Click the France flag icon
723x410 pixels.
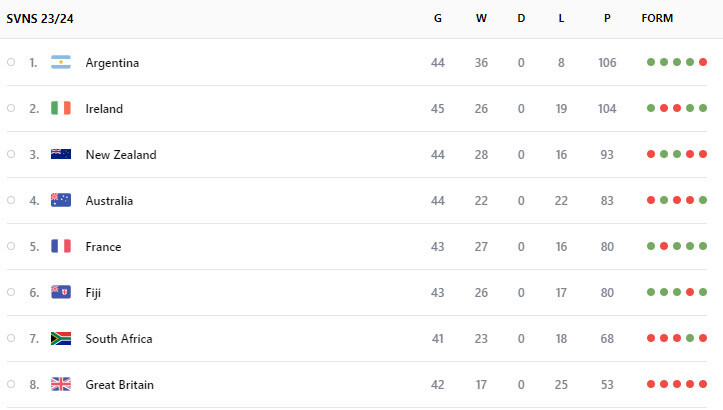coord(61,246)
